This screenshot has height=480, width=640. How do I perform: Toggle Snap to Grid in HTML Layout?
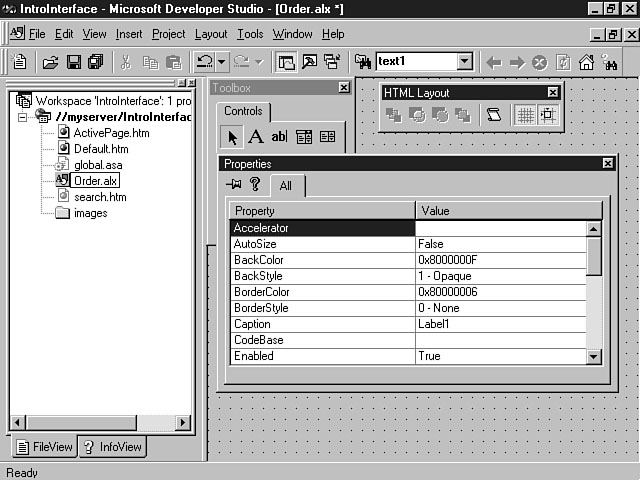tap(547, 115)
